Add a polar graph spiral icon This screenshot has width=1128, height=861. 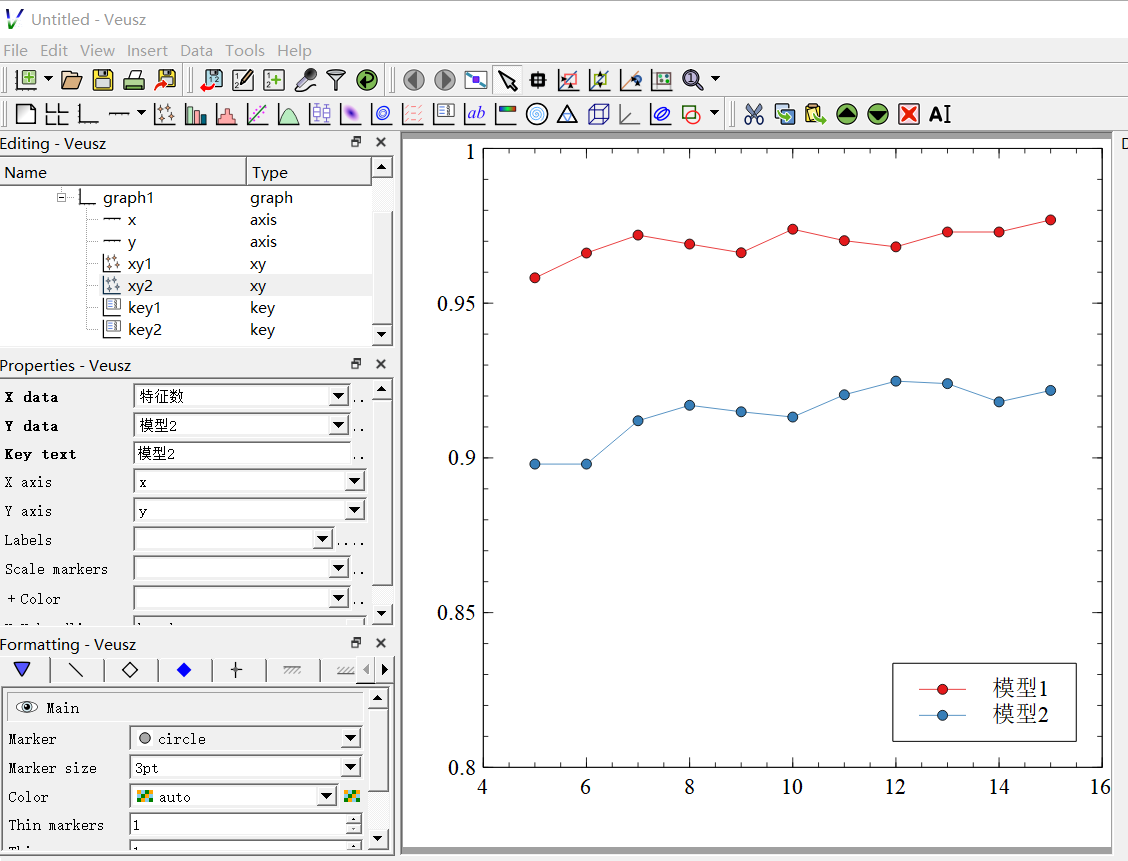537,114
